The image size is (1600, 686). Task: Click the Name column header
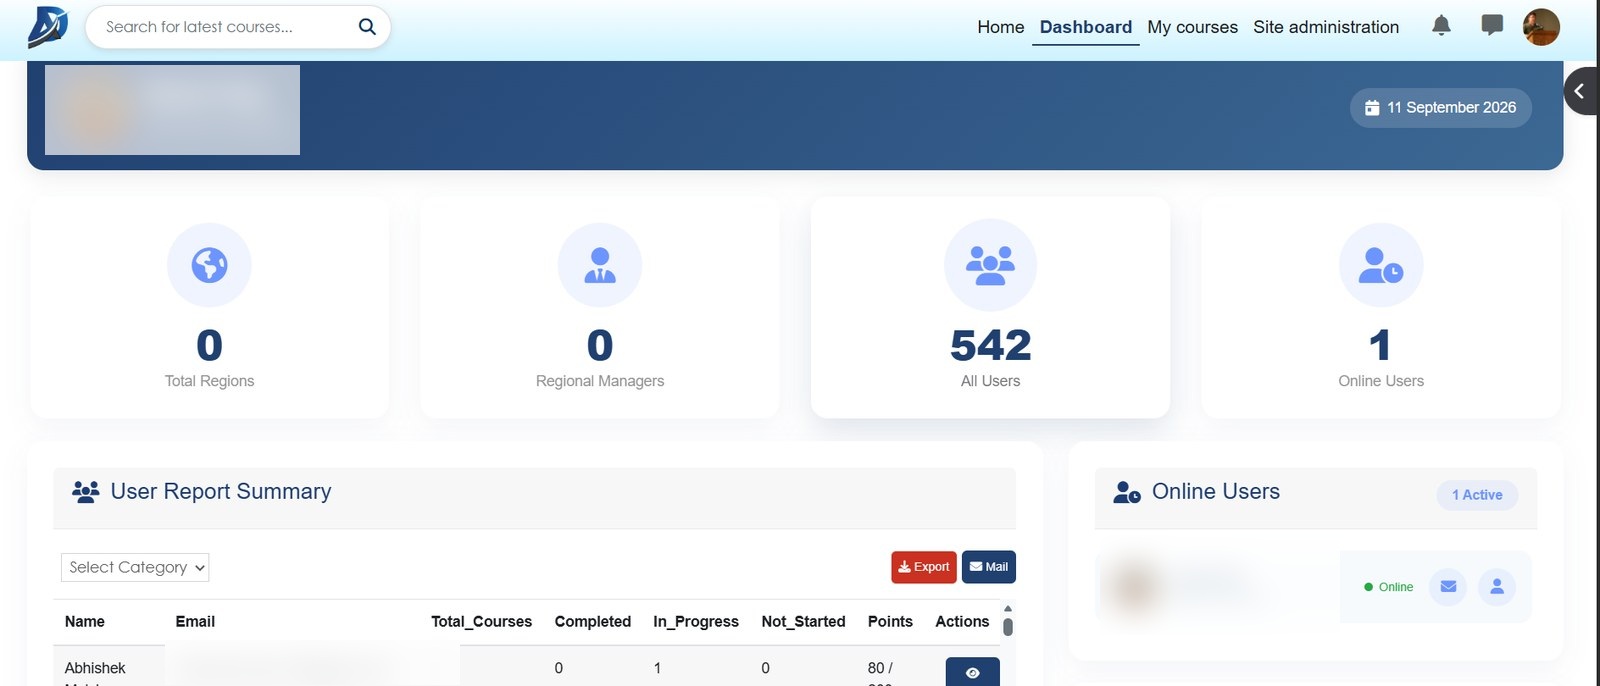pos(85,622)
